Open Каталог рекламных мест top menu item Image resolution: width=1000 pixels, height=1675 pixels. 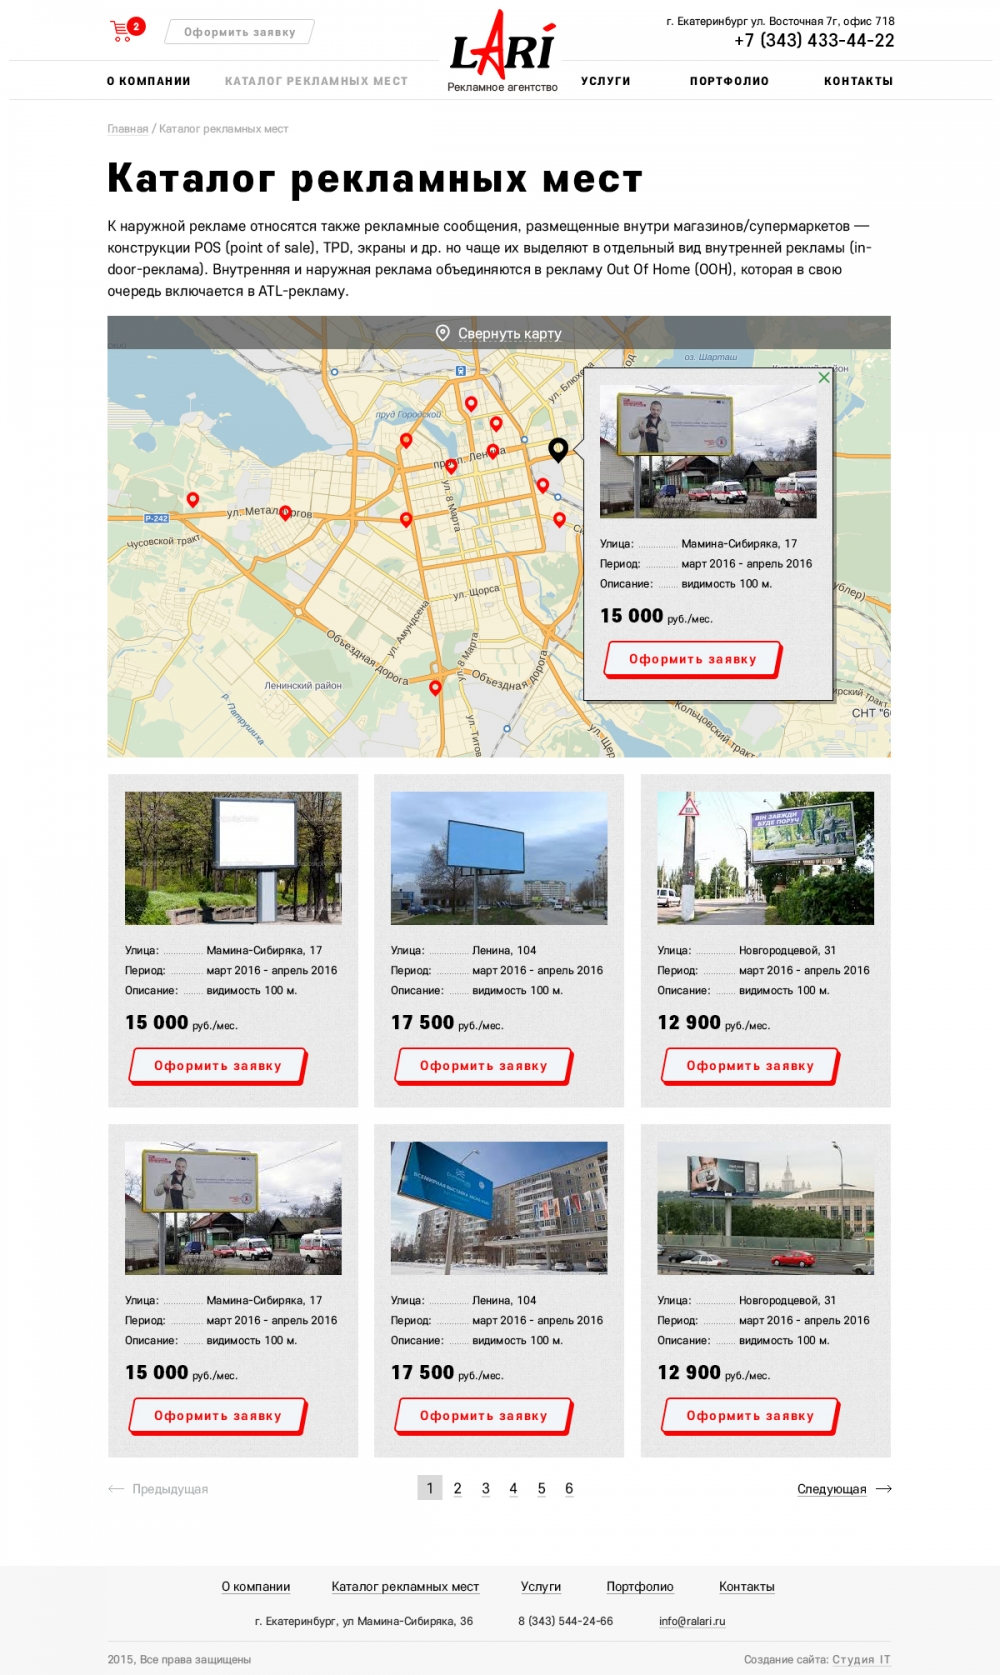pyautogui.click(x=316, y=81)
